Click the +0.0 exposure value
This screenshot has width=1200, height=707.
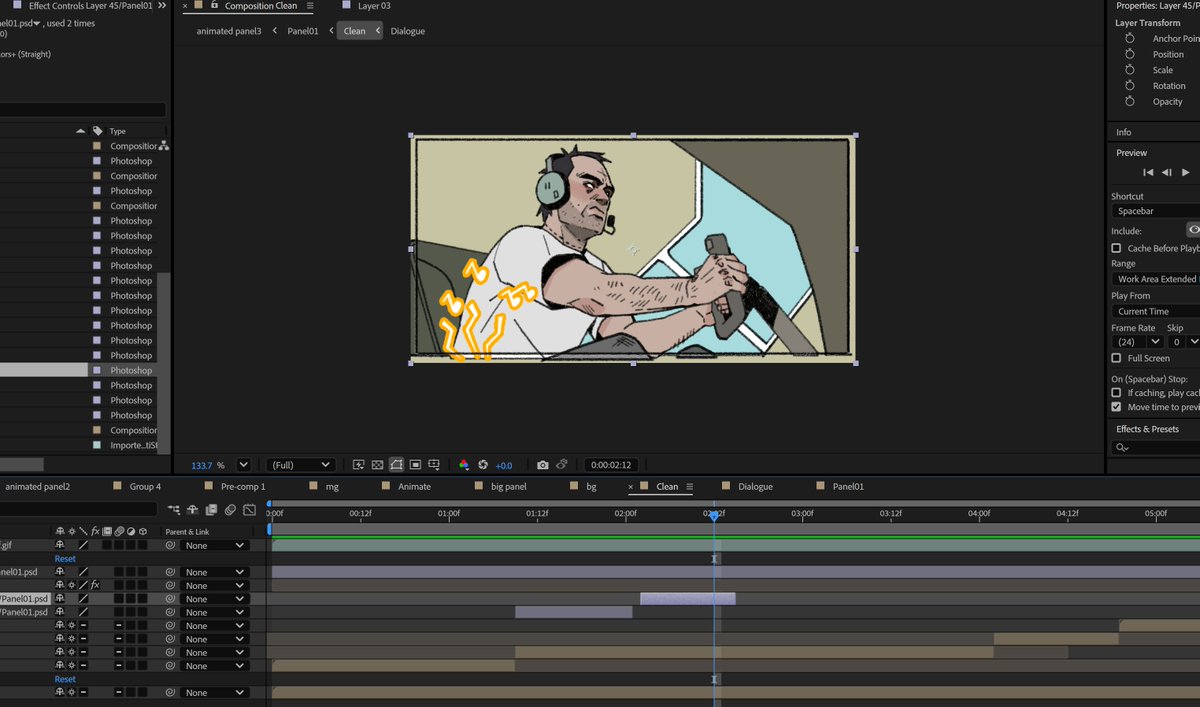pos(504,466)
